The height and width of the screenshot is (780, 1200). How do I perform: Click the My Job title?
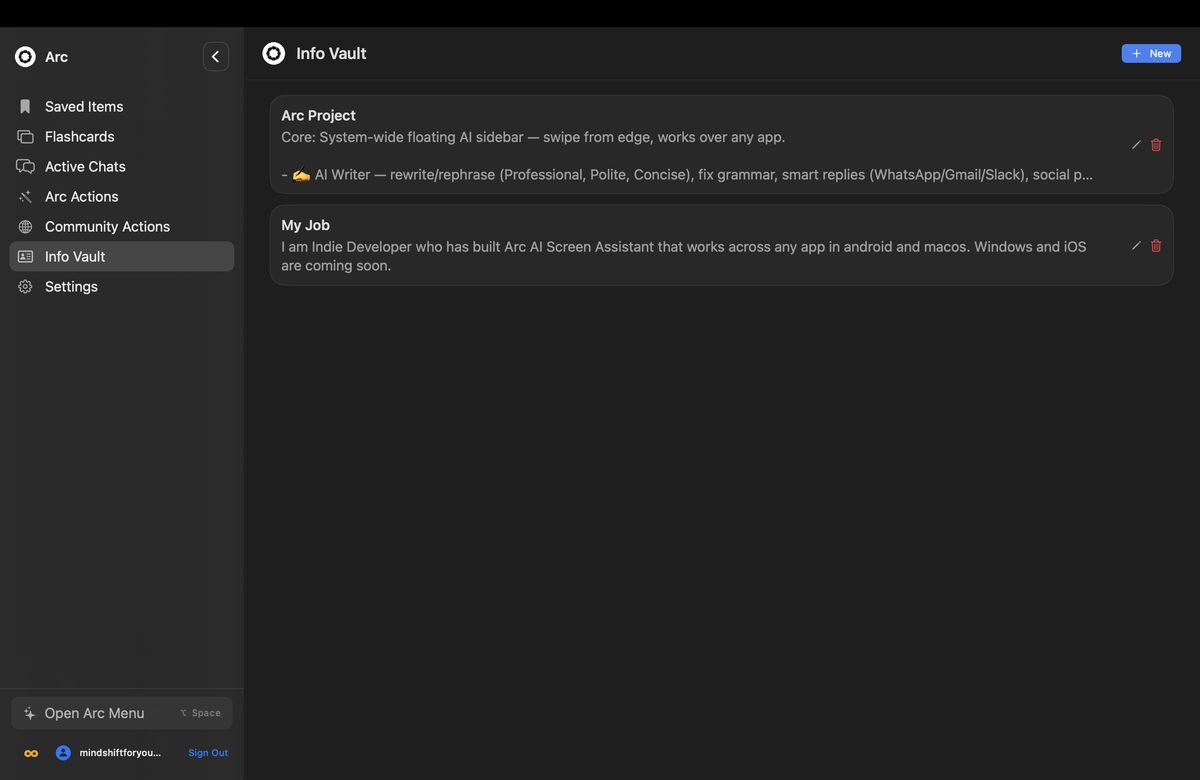(x=305, y=225)
